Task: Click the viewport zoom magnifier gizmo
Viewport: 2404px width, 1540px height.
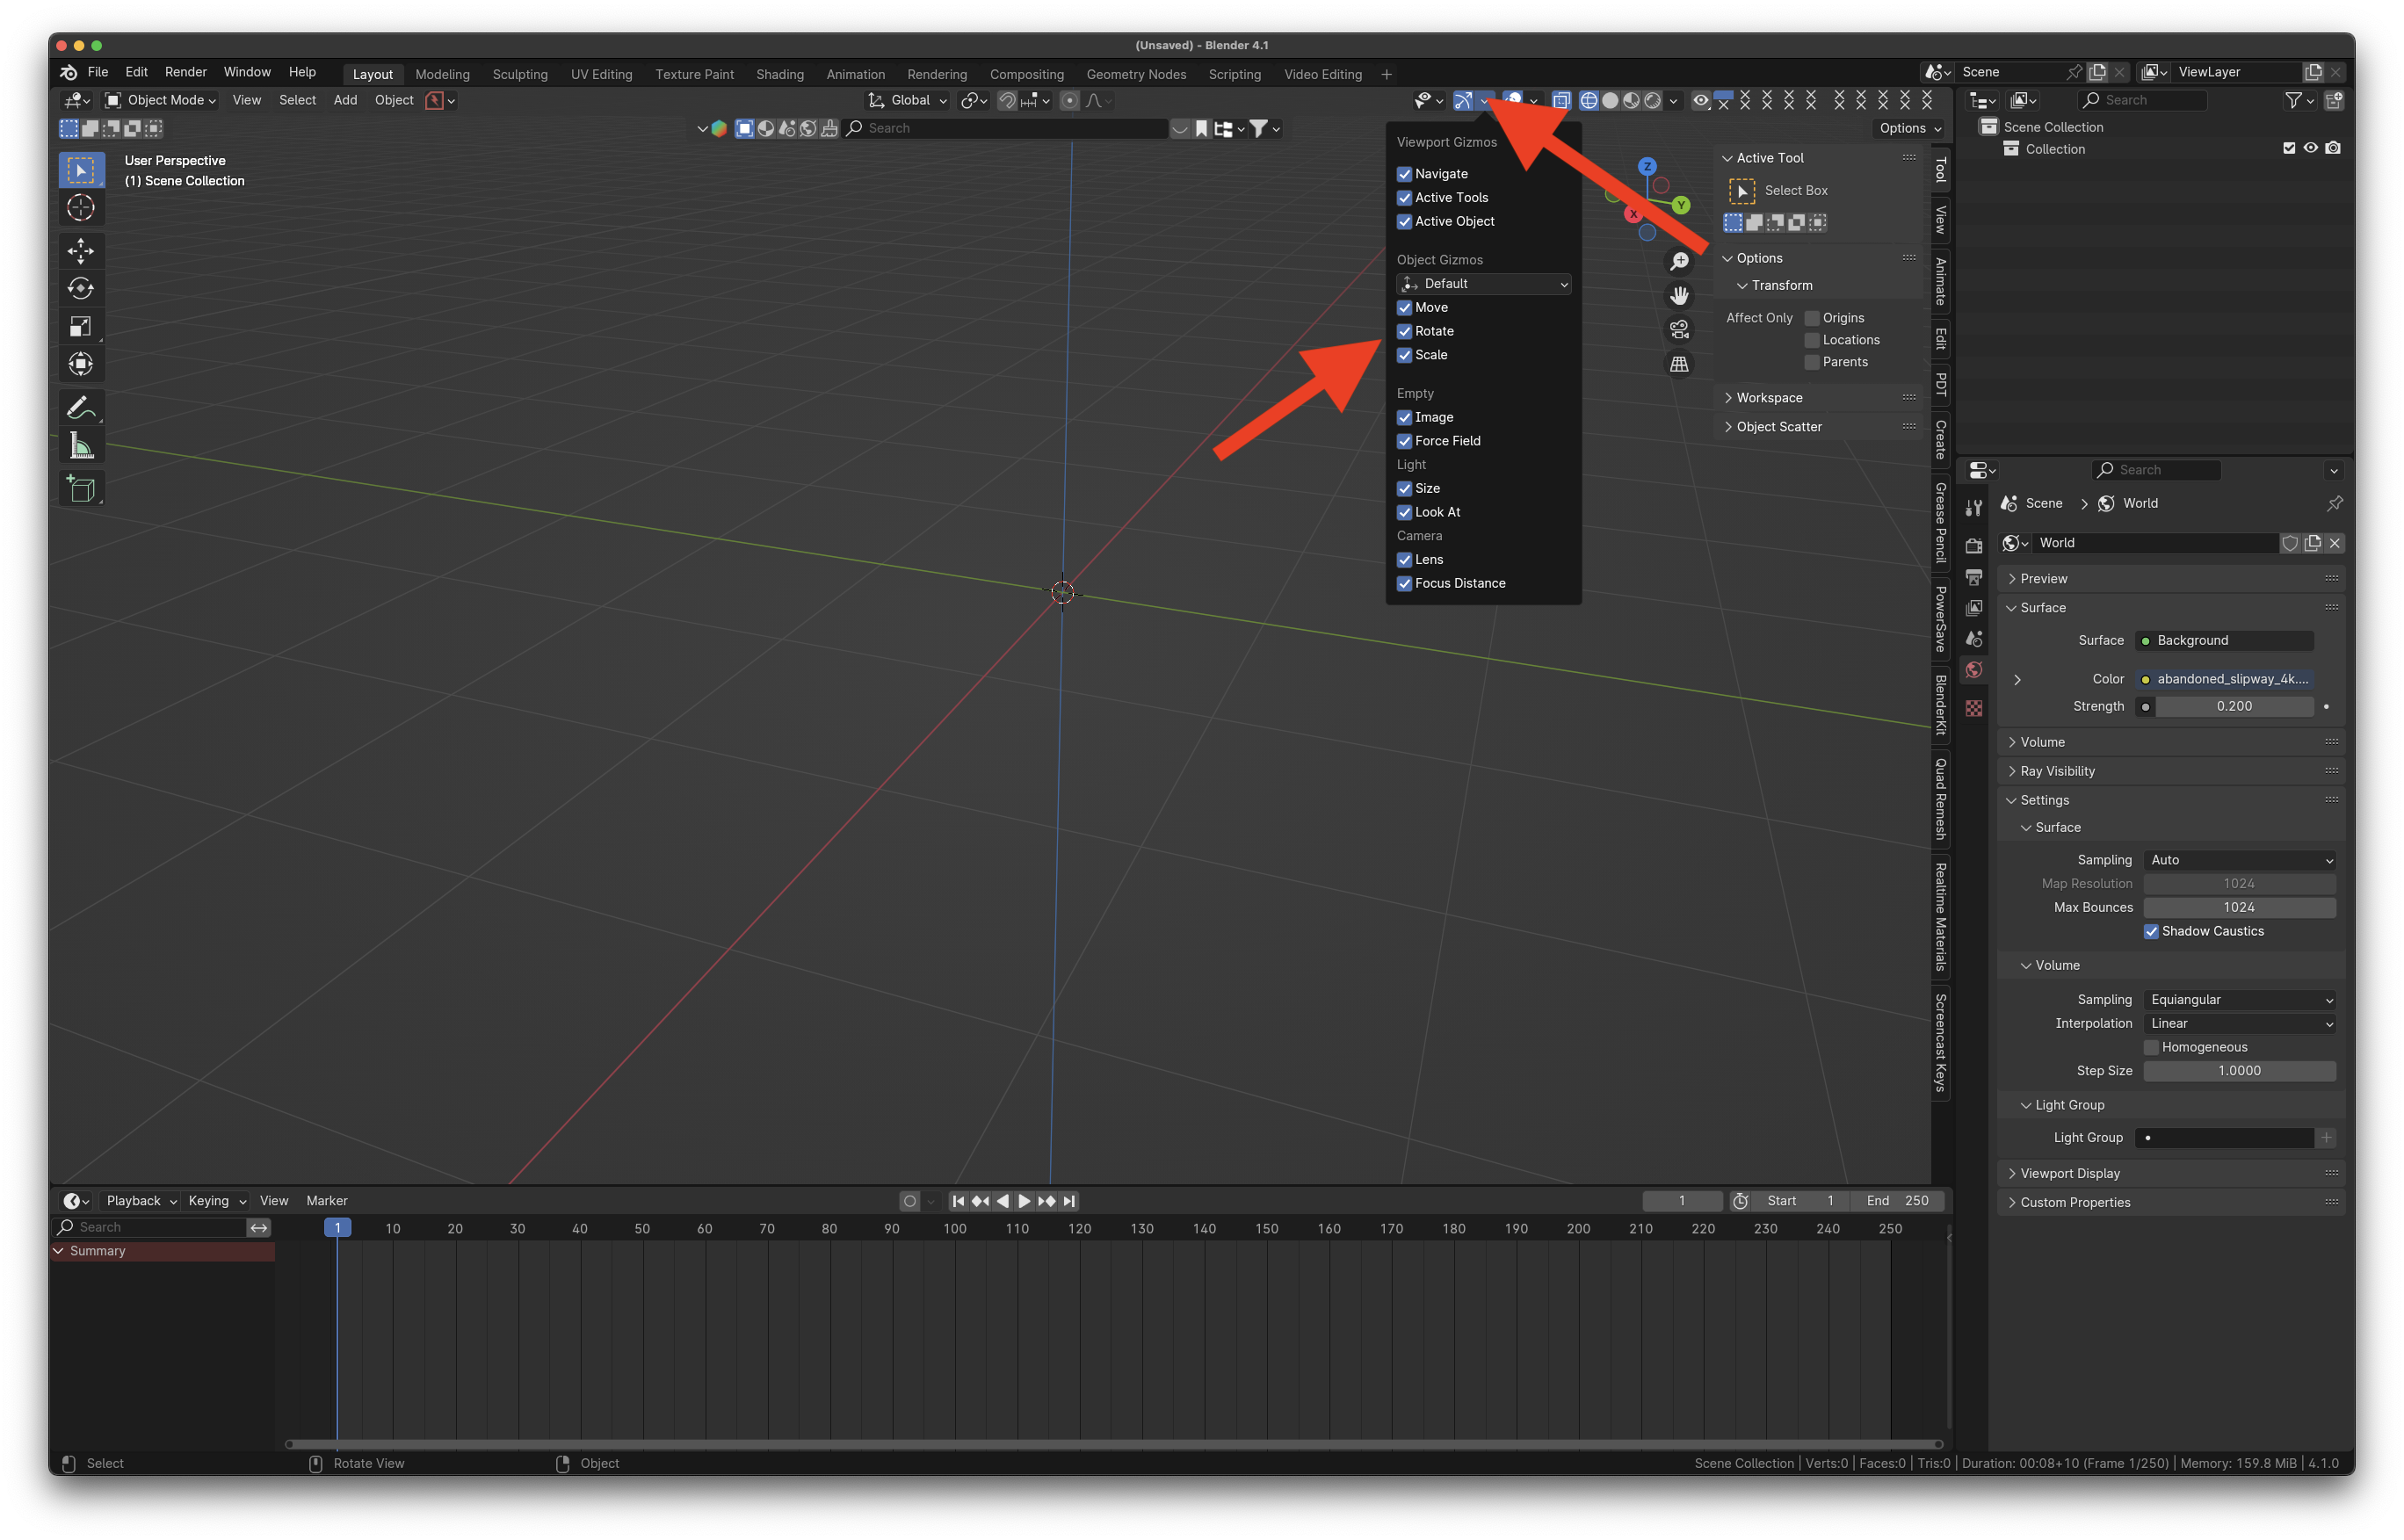Action: coord(1679,262)
